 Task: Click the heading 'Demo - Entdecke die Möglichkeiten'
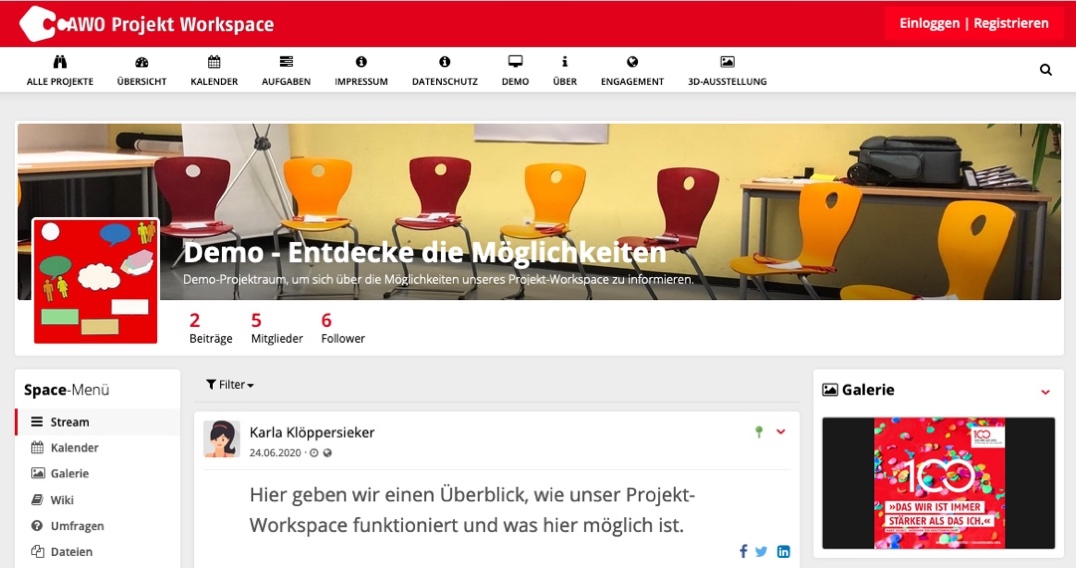[x=425, y=252]
